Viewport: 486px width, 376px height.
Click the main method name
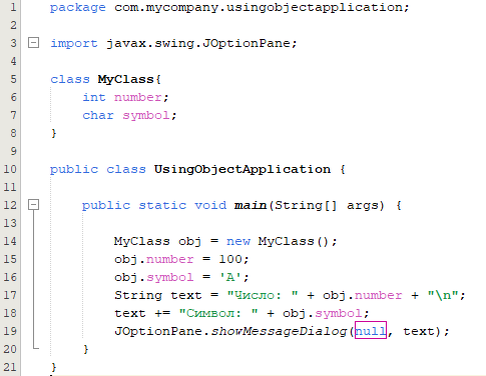point(250,205)
